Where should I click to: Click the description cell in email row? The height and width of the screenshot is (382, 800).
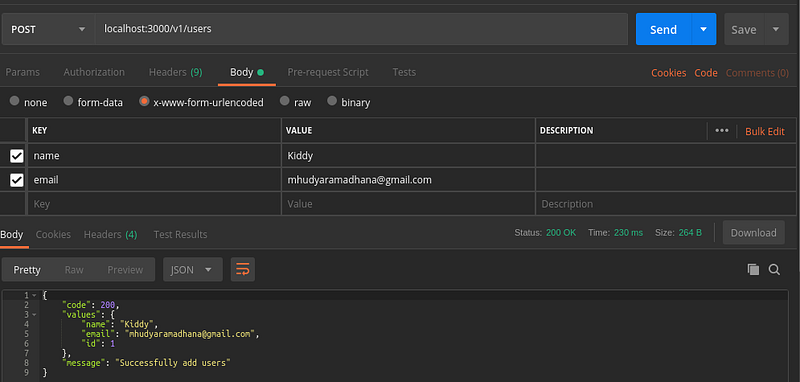(x=667, y=180)
